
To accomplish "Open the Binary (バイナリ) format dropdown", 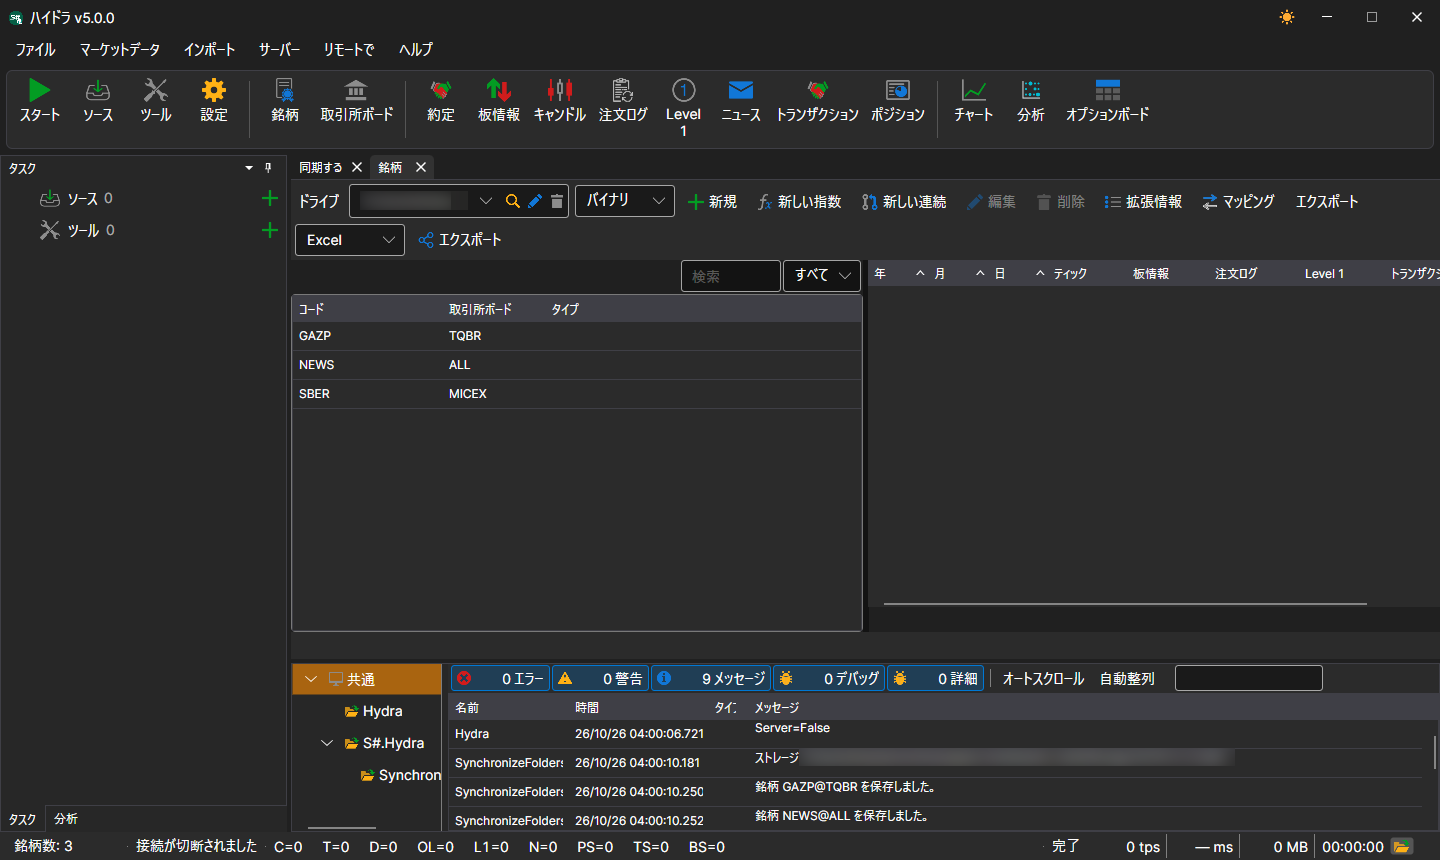I will pyautogui.click(x=625, y=200).
